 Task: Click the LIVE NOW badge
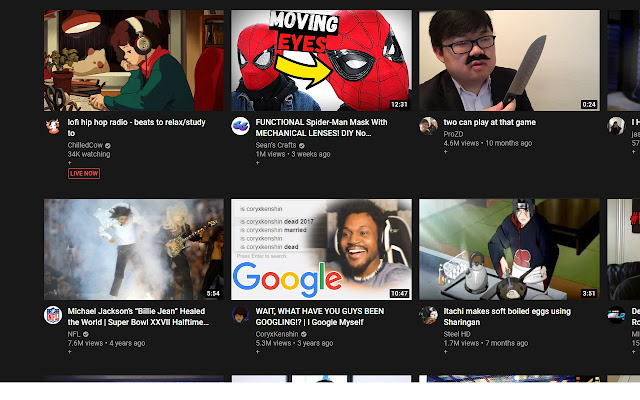click(84, 173)
